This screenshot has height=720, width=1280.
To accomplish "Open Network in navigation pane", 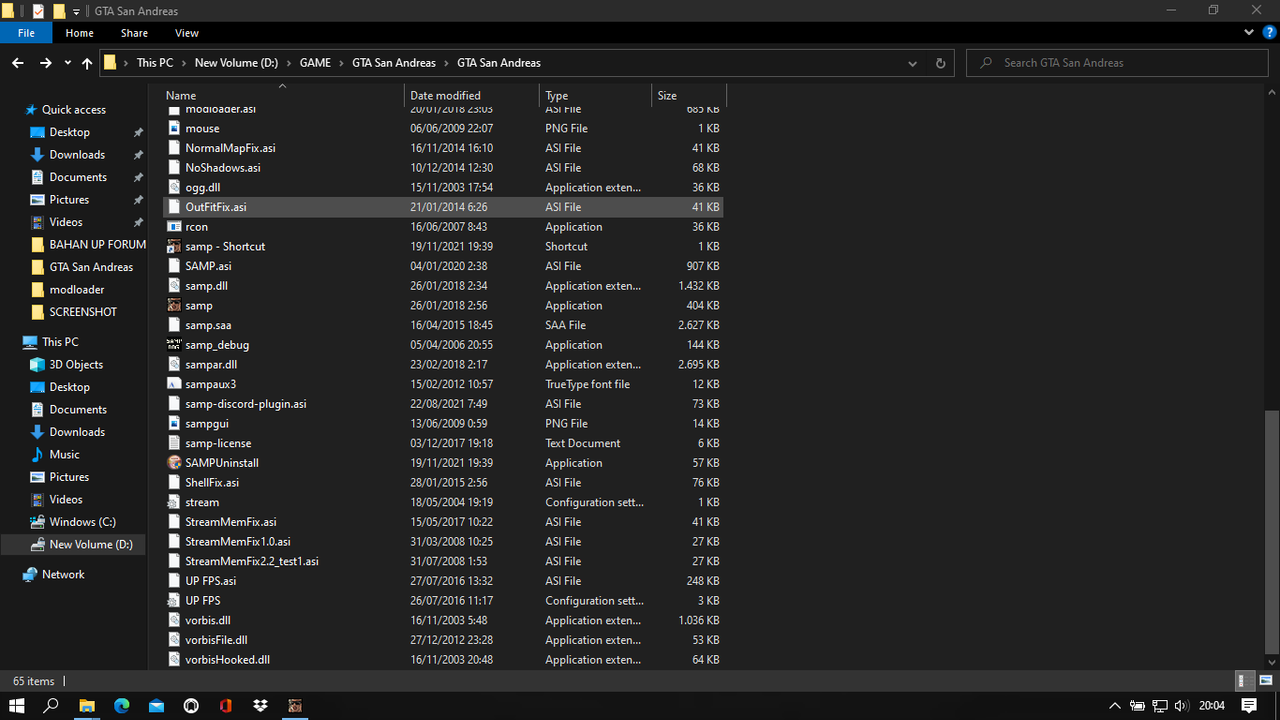I will point(63,574).
